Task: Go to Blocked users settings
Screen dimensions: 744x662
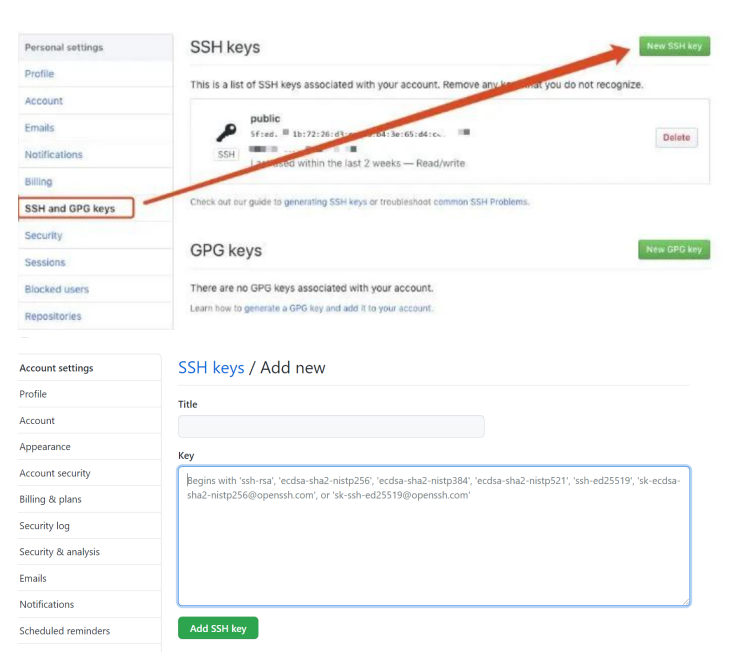Action: 57,289
